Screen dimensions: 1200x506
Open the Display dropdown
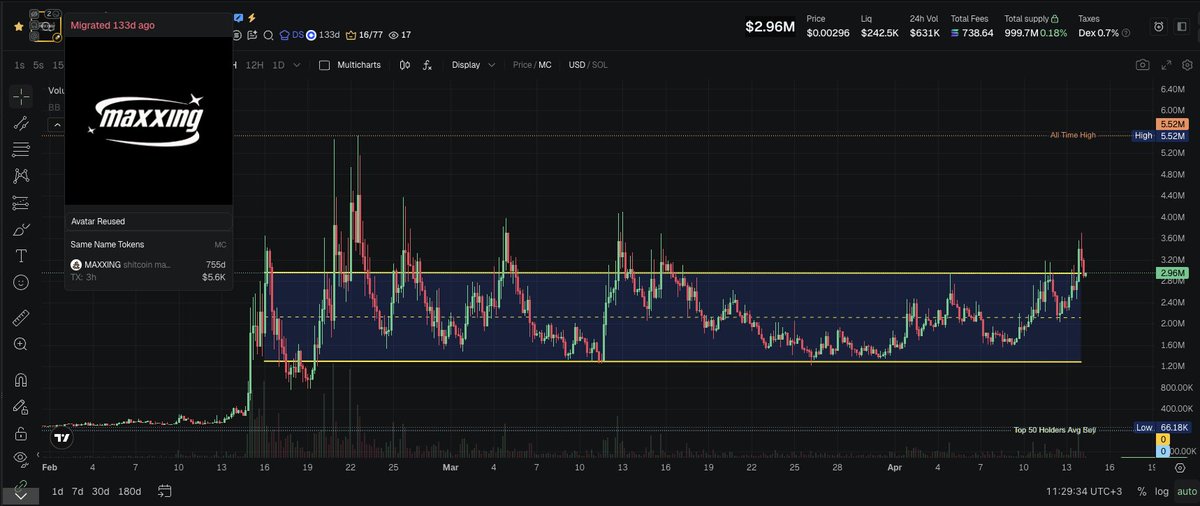474,65
